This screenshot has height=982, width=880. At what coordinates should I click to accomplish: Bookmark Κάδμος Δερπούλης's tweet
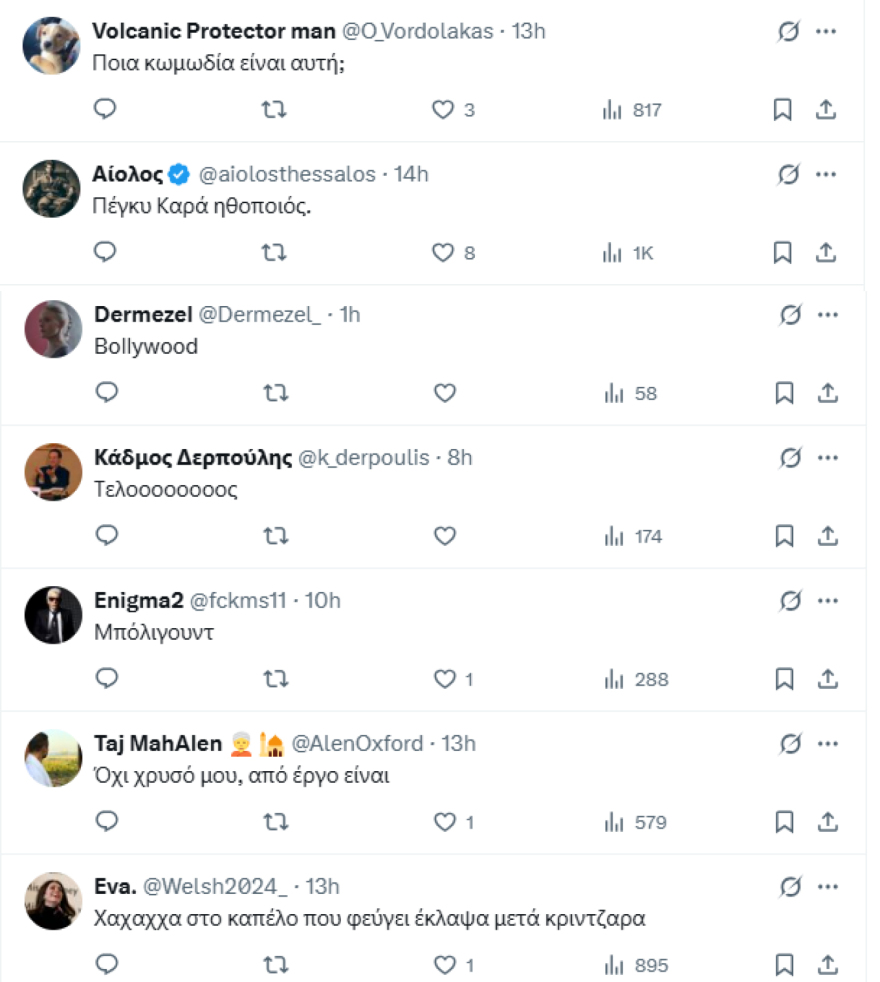click(784, 536)
